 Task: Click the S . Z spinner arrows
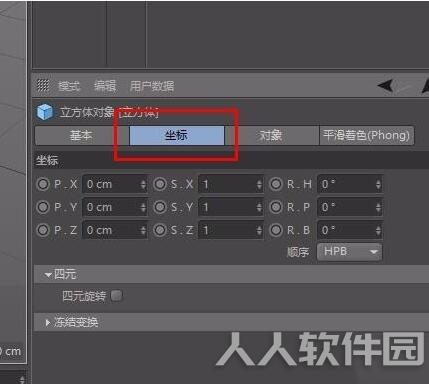tap(260, 230)
